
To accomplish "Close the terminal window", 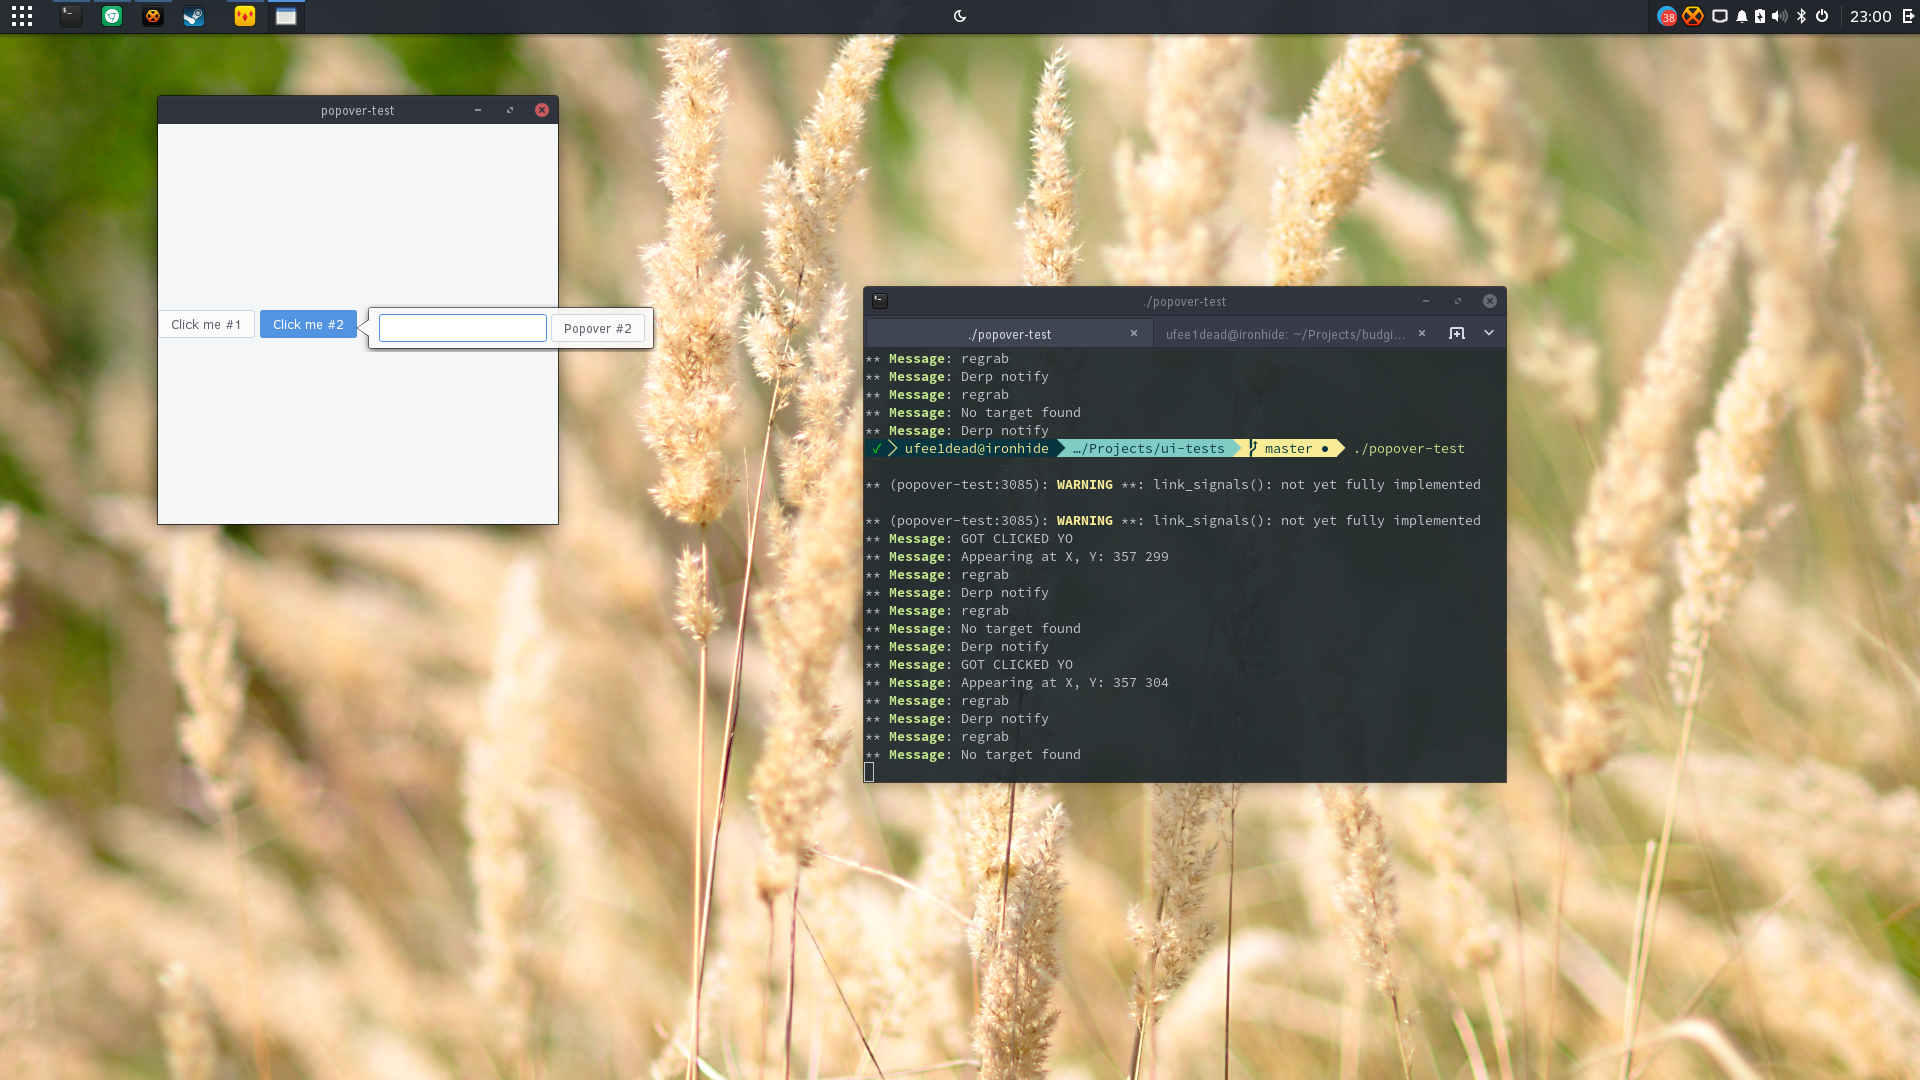I will pos(1490,301).
